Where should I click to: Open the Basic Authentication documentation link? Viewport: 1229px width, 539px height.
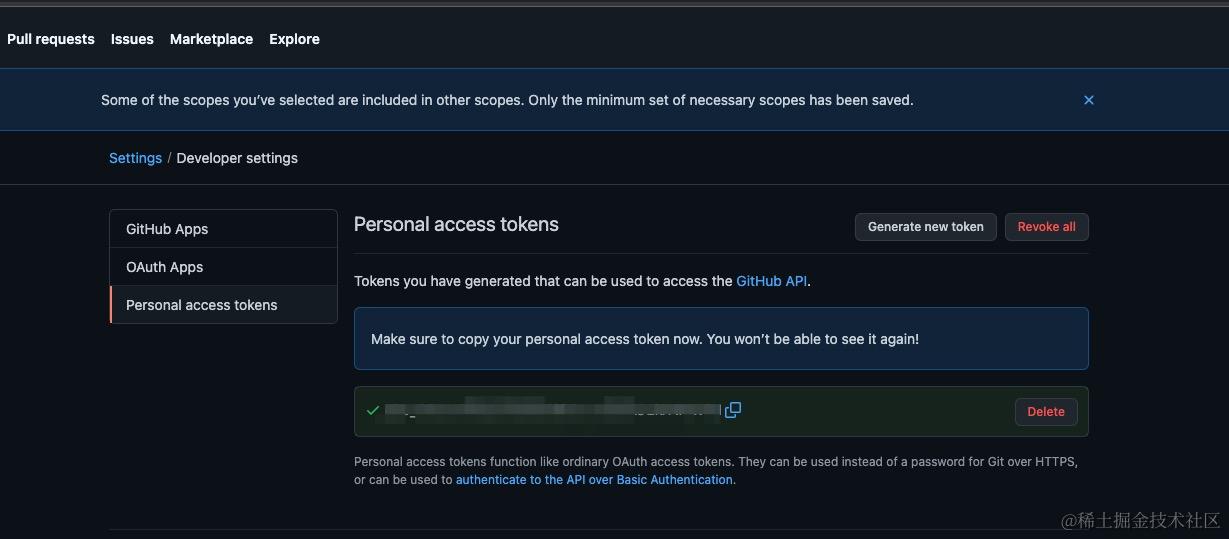pyautogui.click(x=594, y=480)
